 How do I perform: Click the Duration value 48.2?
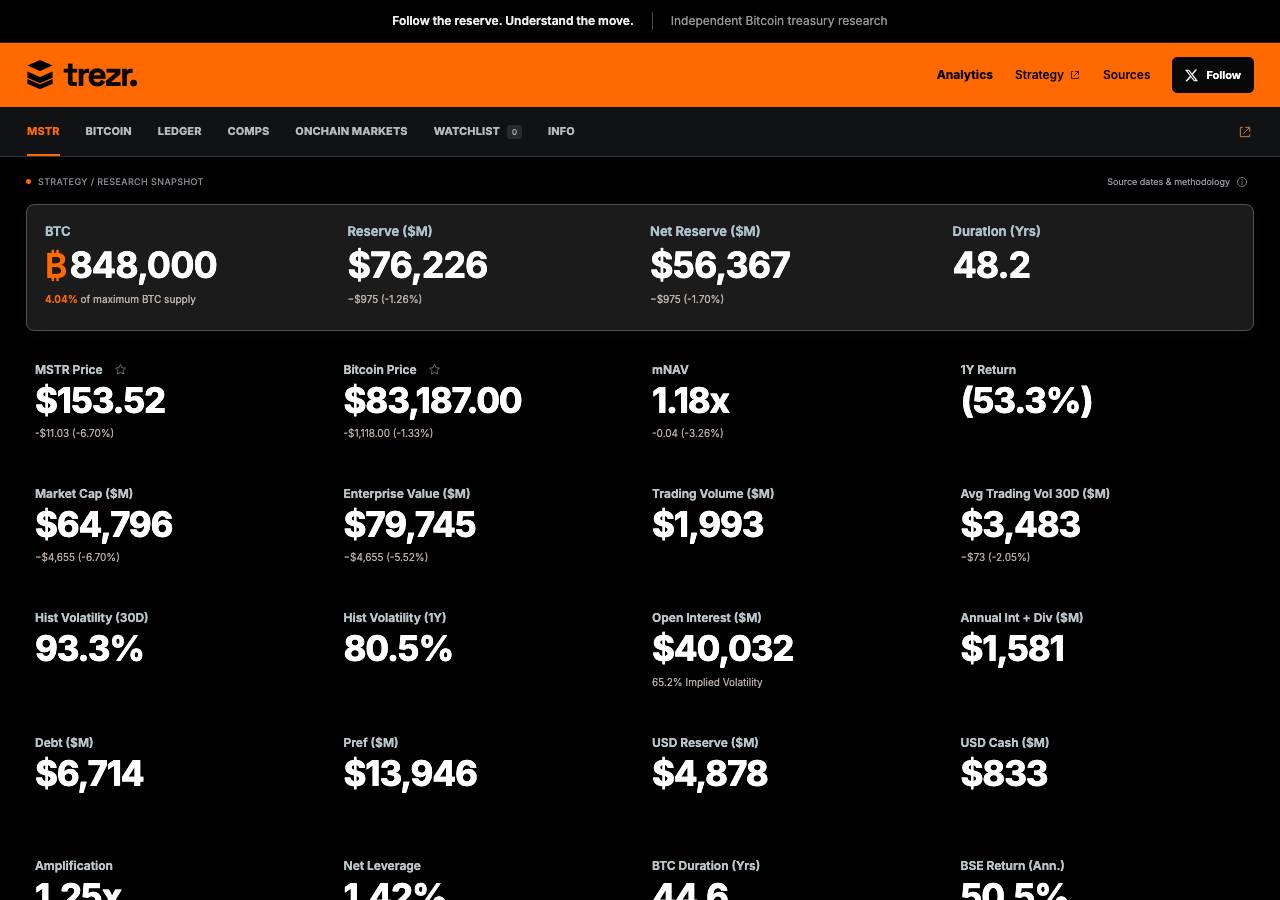(x=991, y=266)
